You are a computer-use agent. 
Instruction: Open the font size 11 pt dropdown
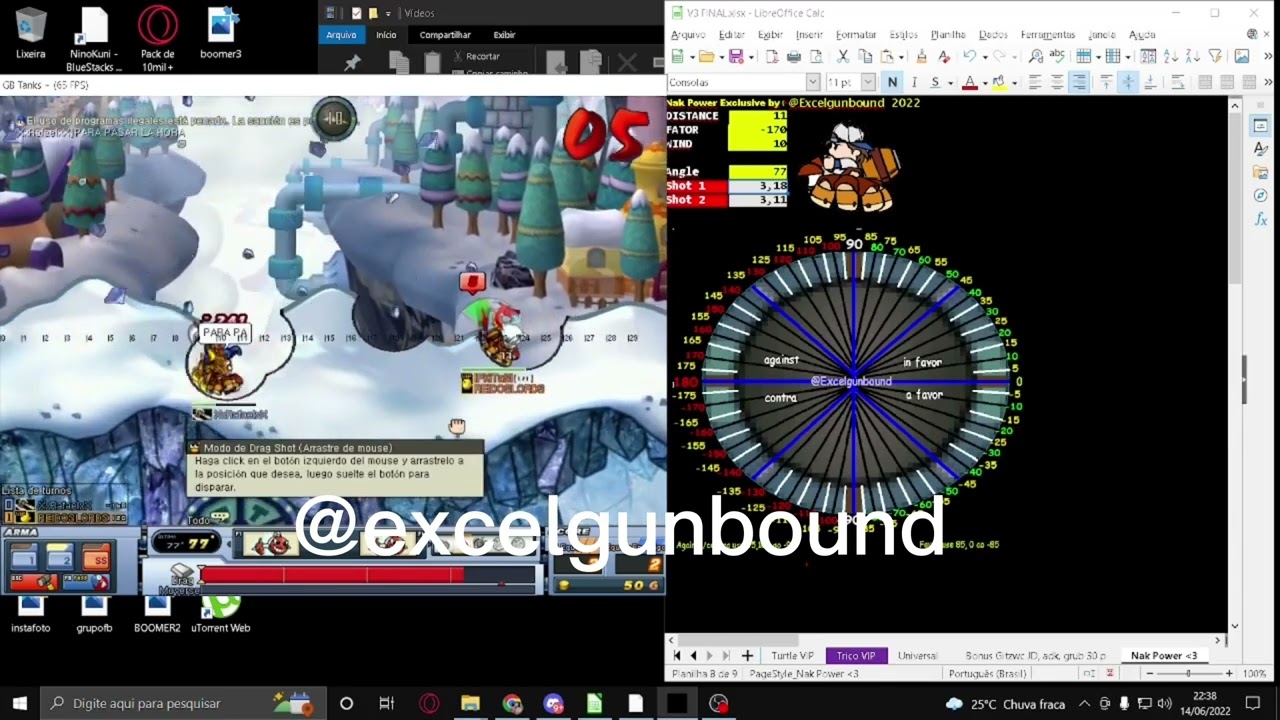(x=867, y=82)
